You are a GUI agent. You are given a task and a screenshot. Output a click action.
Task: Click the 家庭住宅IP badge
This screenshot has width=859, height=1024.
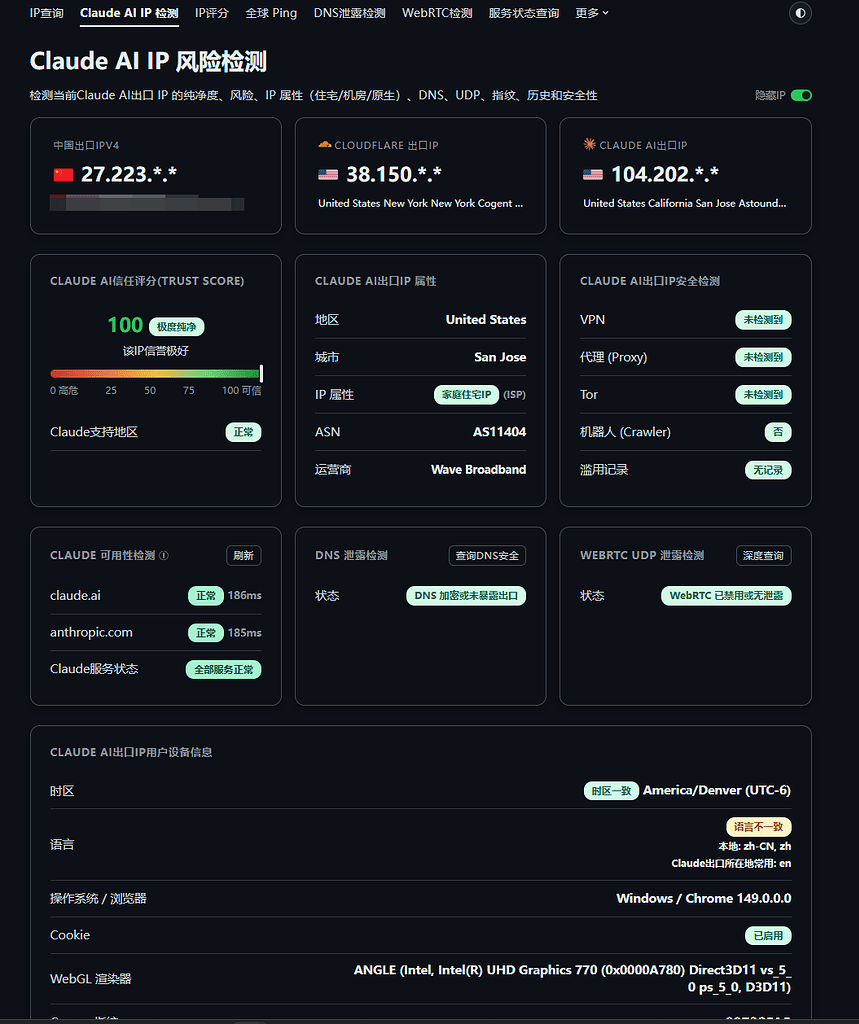[466, 394]
